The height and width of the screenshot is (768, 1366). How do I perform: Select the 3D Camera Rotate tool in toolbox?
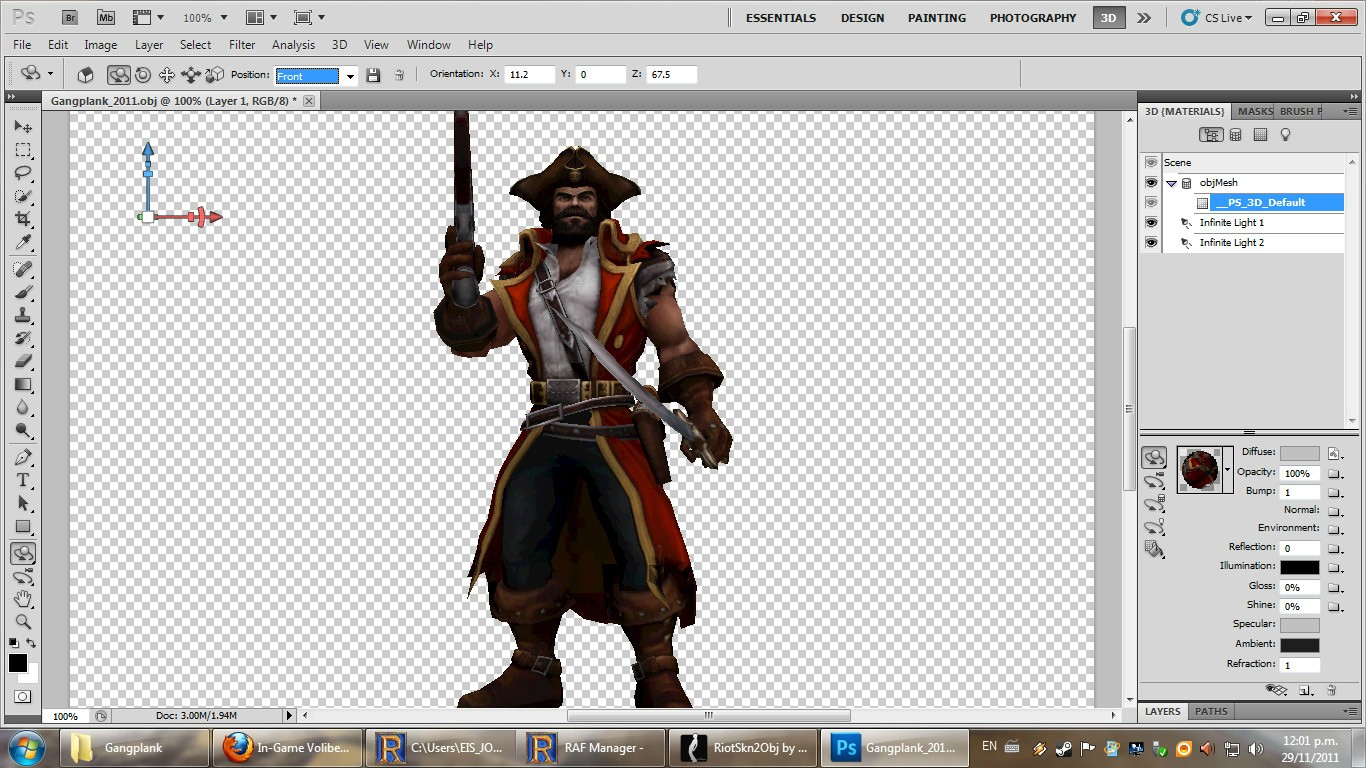[23, 577]
